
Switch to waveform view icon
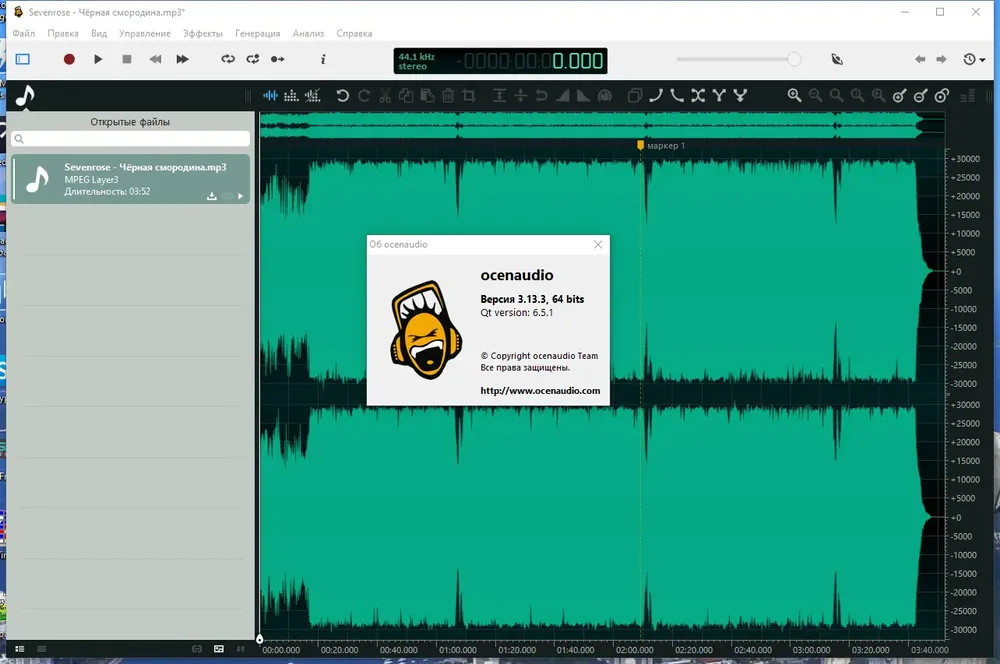tap(270, 96)
